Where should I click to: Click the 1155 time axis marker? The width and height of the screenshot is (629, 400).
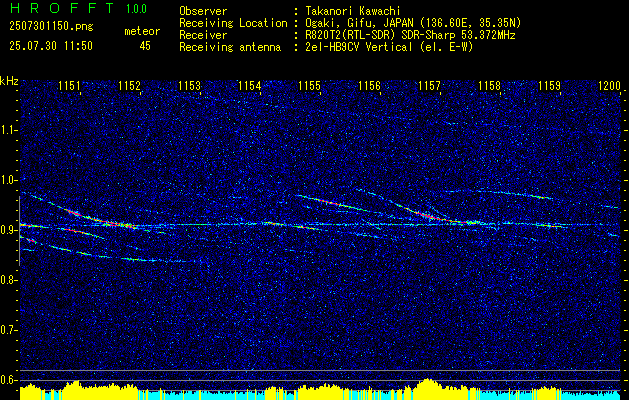click(310, 86)
